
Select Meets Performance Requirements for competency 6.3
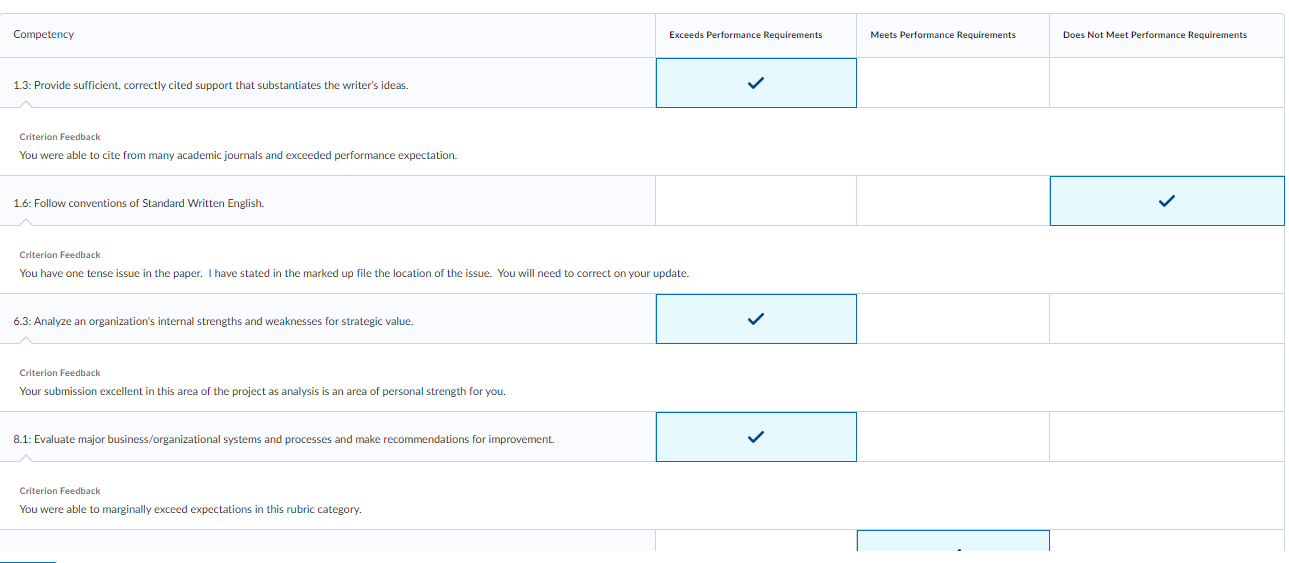952,319
